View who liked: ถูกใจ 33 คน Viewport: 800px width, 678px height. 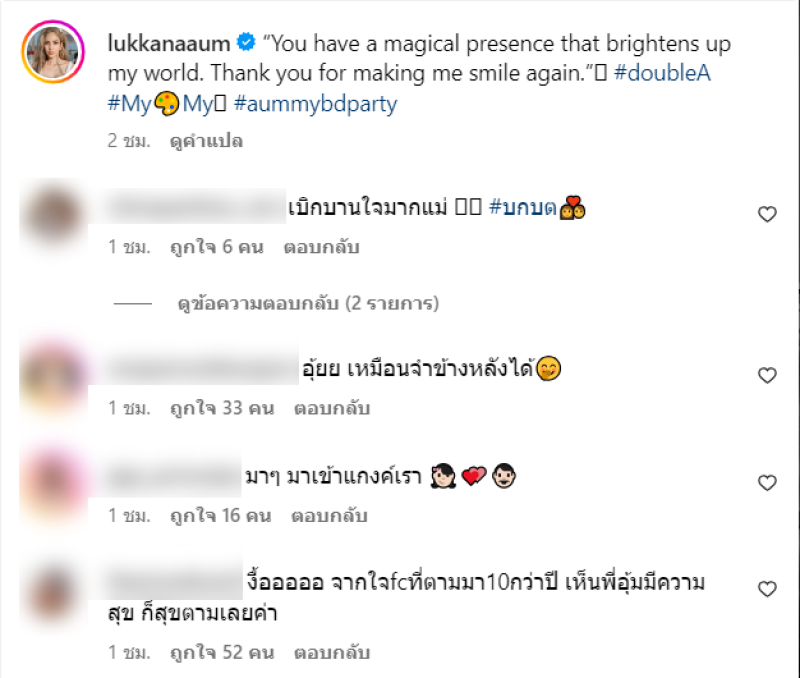pos(222,409)
